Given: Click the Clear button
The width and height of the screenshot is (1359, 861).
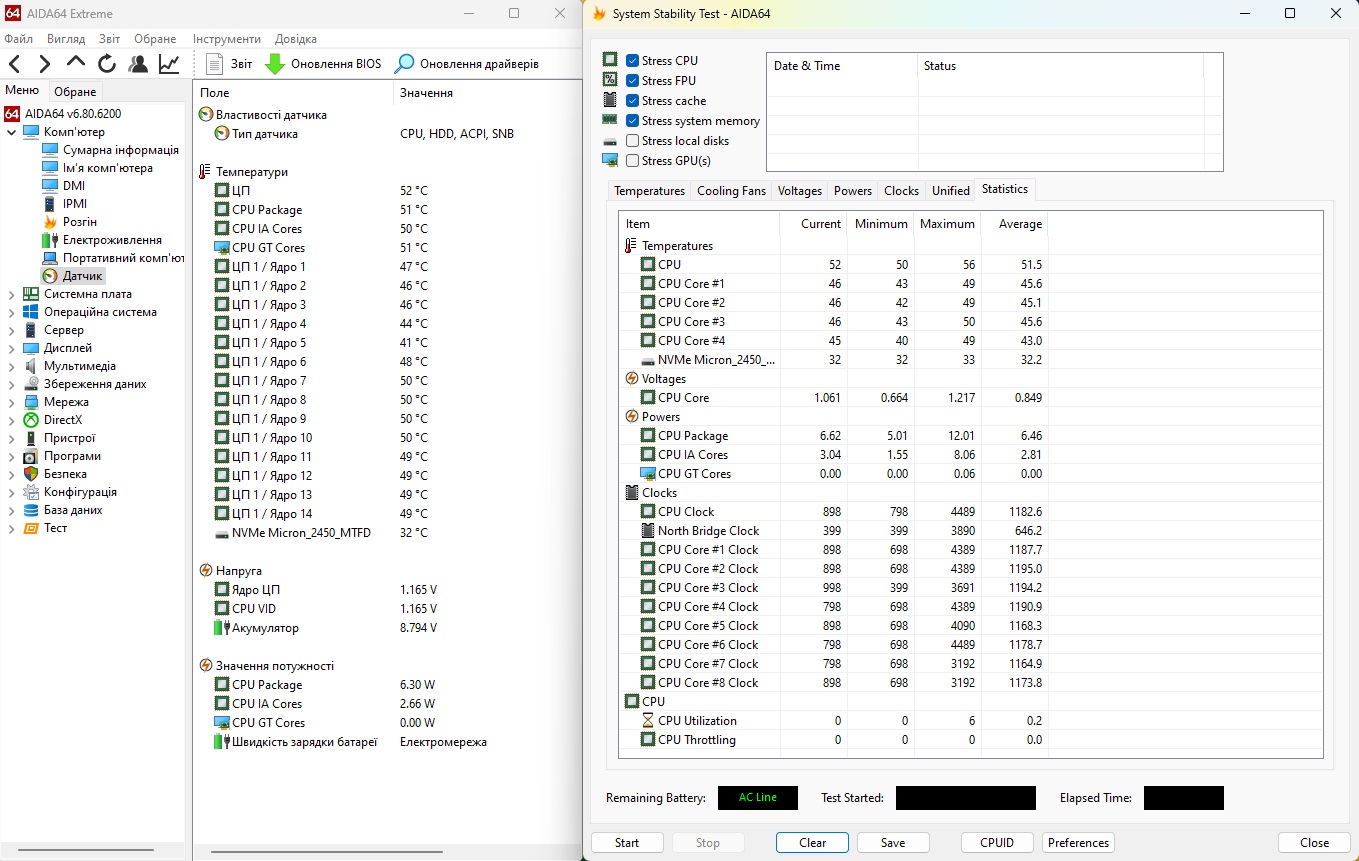Looking at the screenshot, I should [x=813, y=843].
